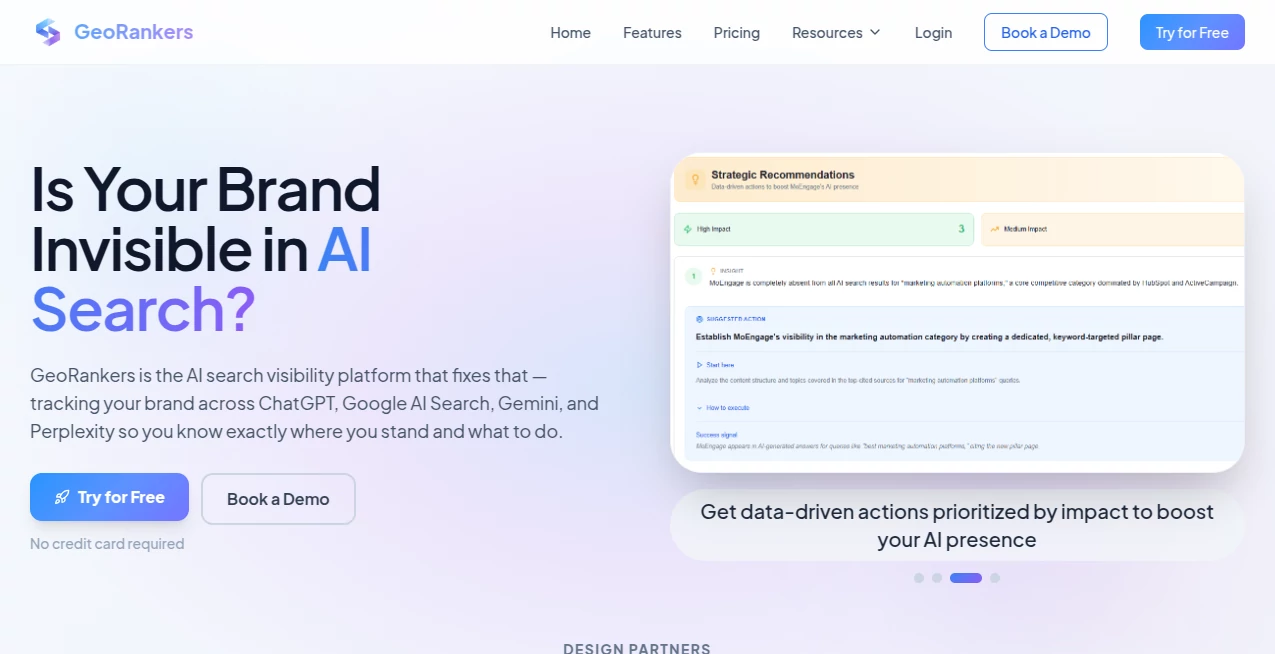Click the lightbulb icon beside Strategic Recommendations
Viewport: 1275px width, 654px height.
tap(695, 180)
